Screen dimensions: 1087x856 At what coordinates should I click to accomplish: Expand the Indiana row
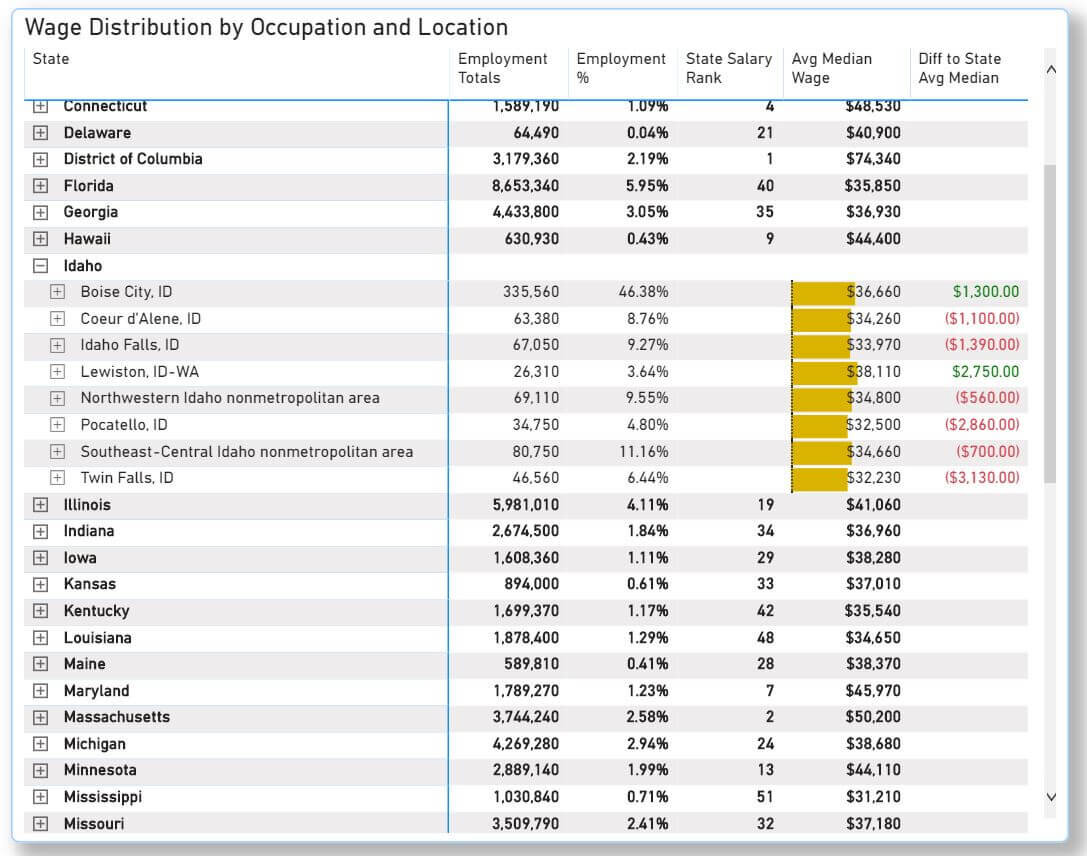click(41, 532)
